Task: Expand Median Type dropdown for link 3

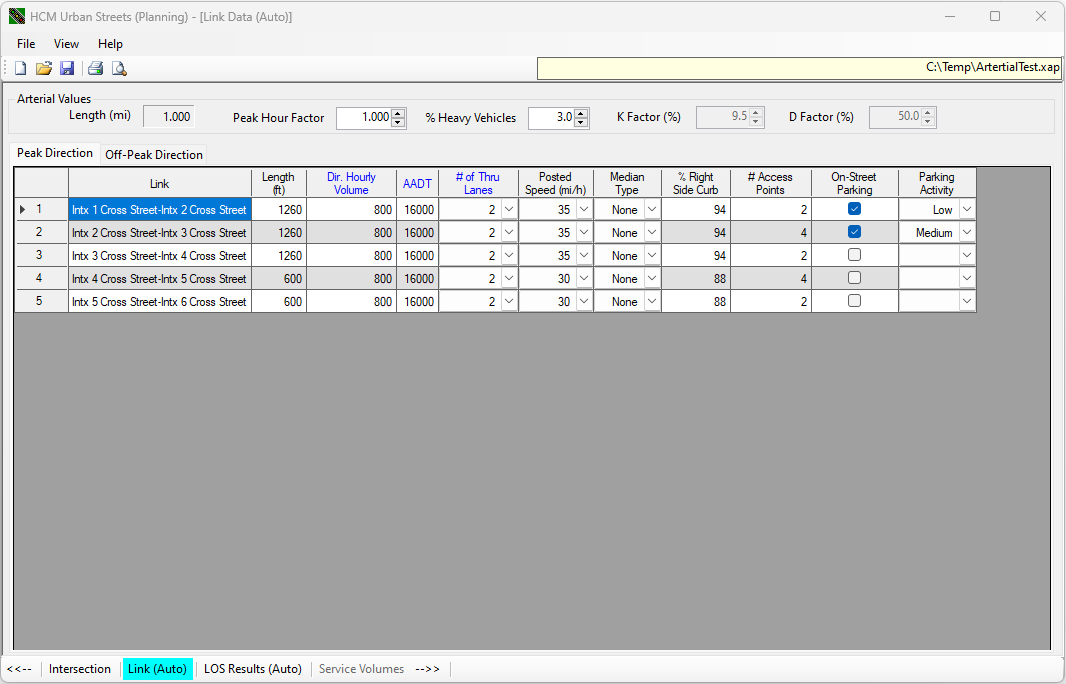Action: (651, 256)
